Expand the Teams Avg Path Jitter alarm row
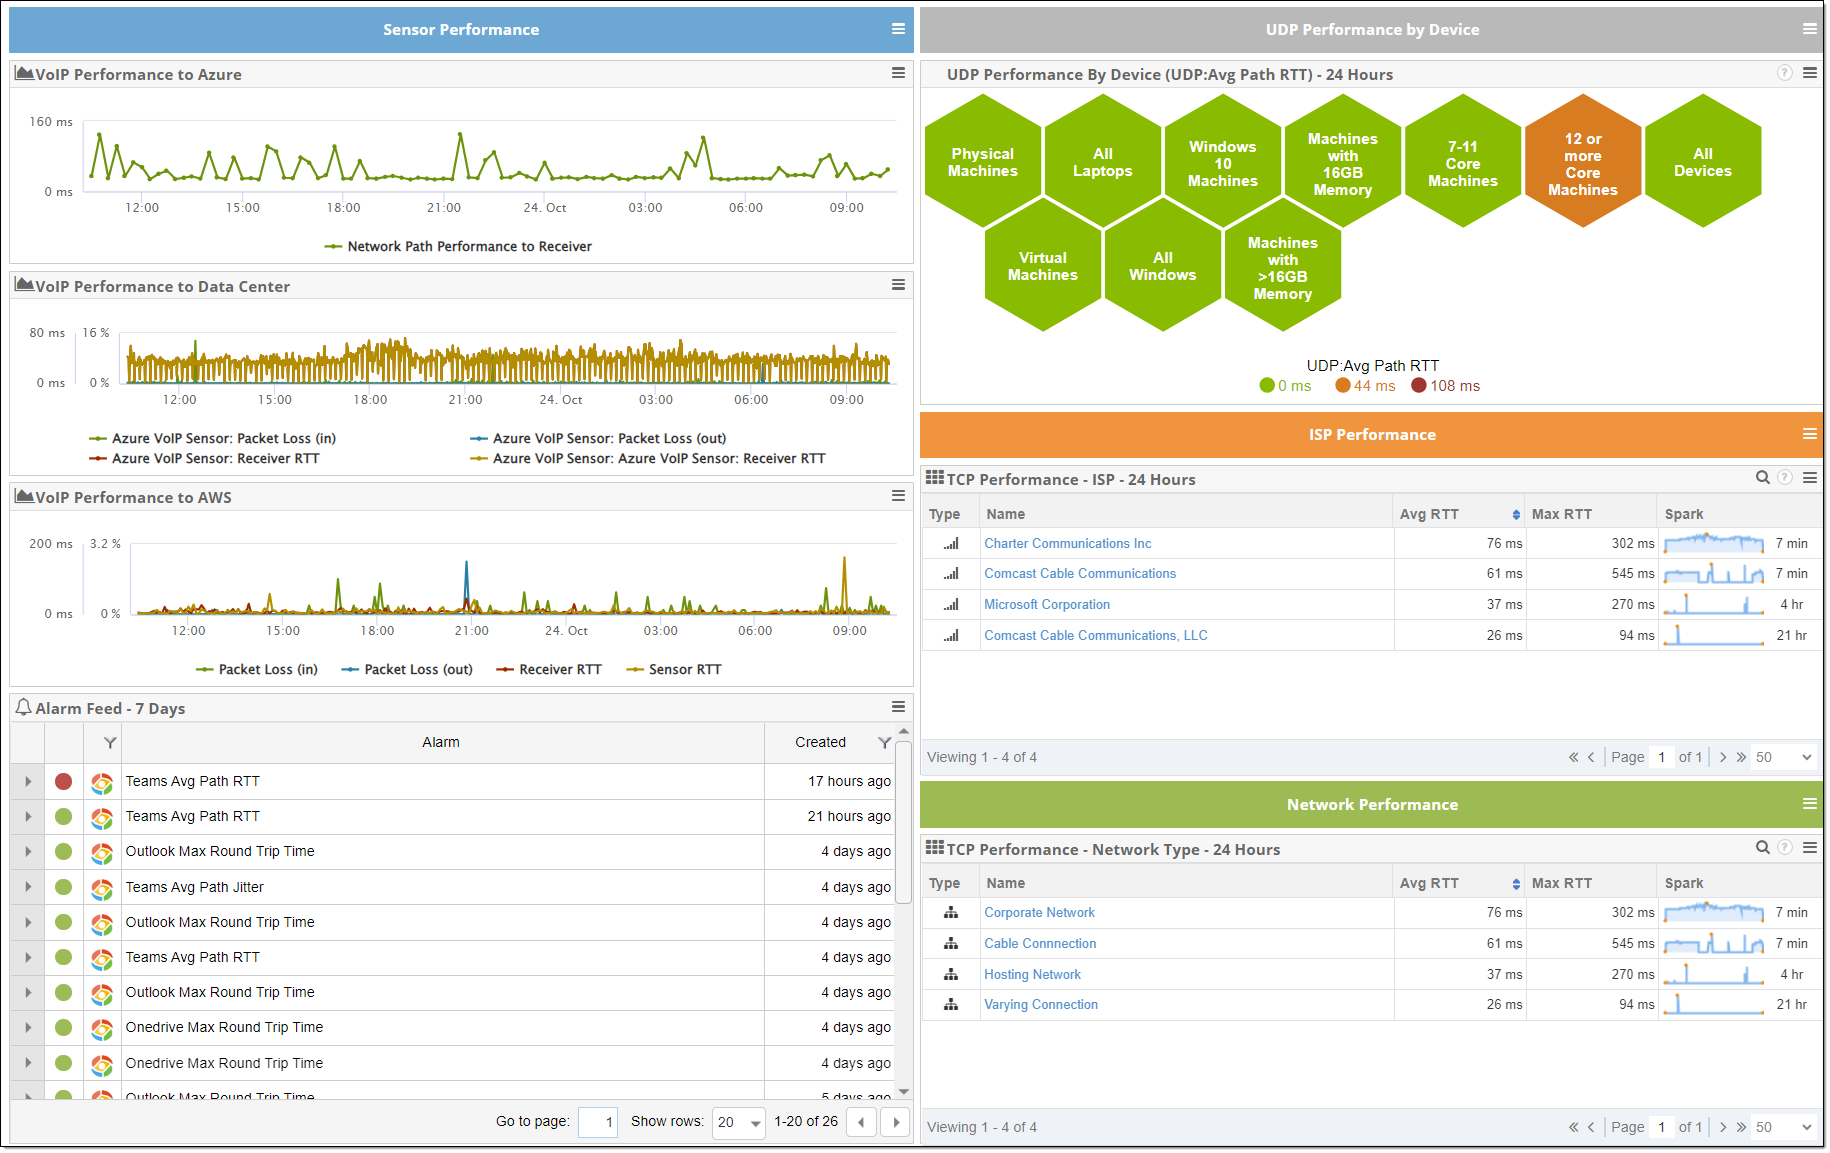 (28, 887)
